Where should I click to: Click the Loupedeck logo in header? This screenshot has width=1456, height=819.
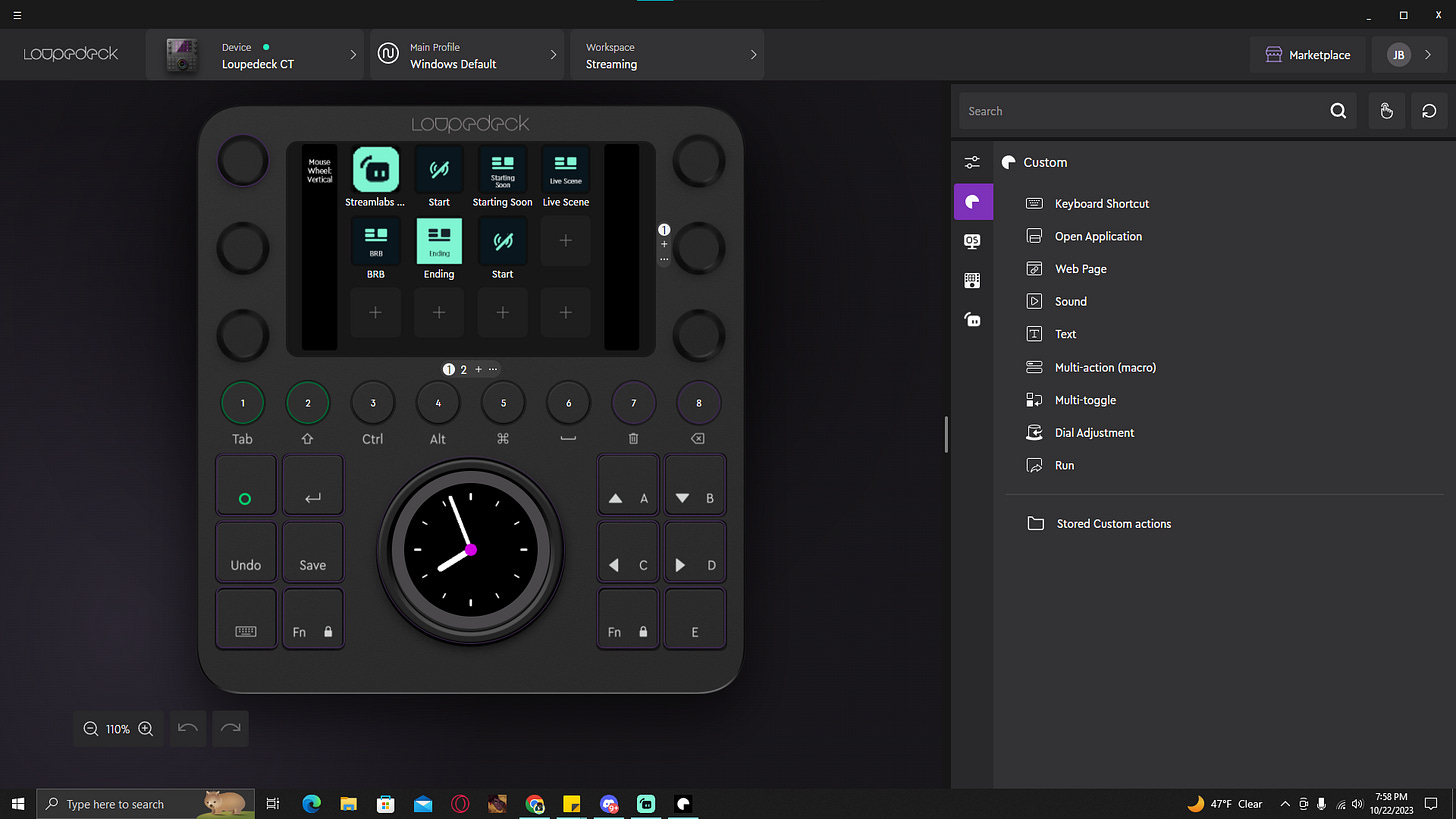tap(71, 54)
